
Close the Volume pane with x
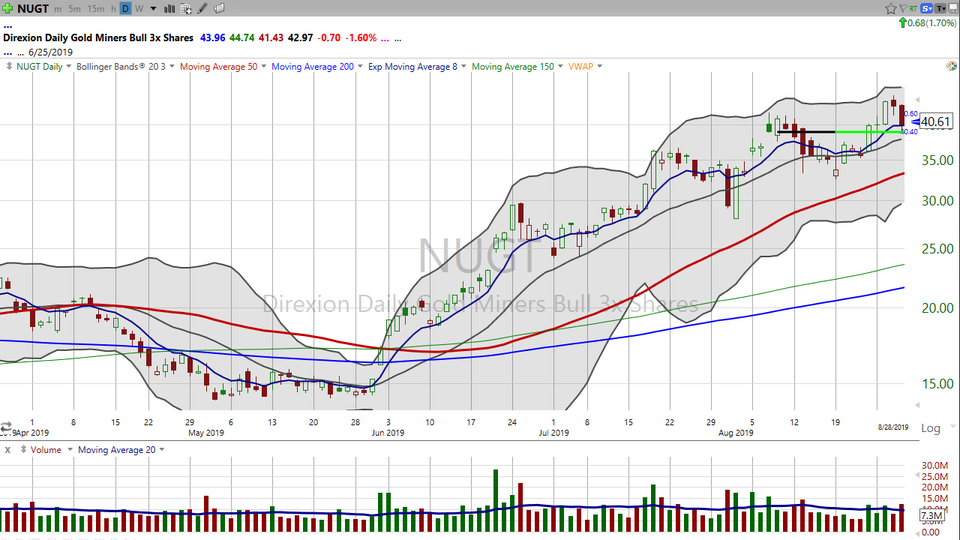(x=9, y=450)
